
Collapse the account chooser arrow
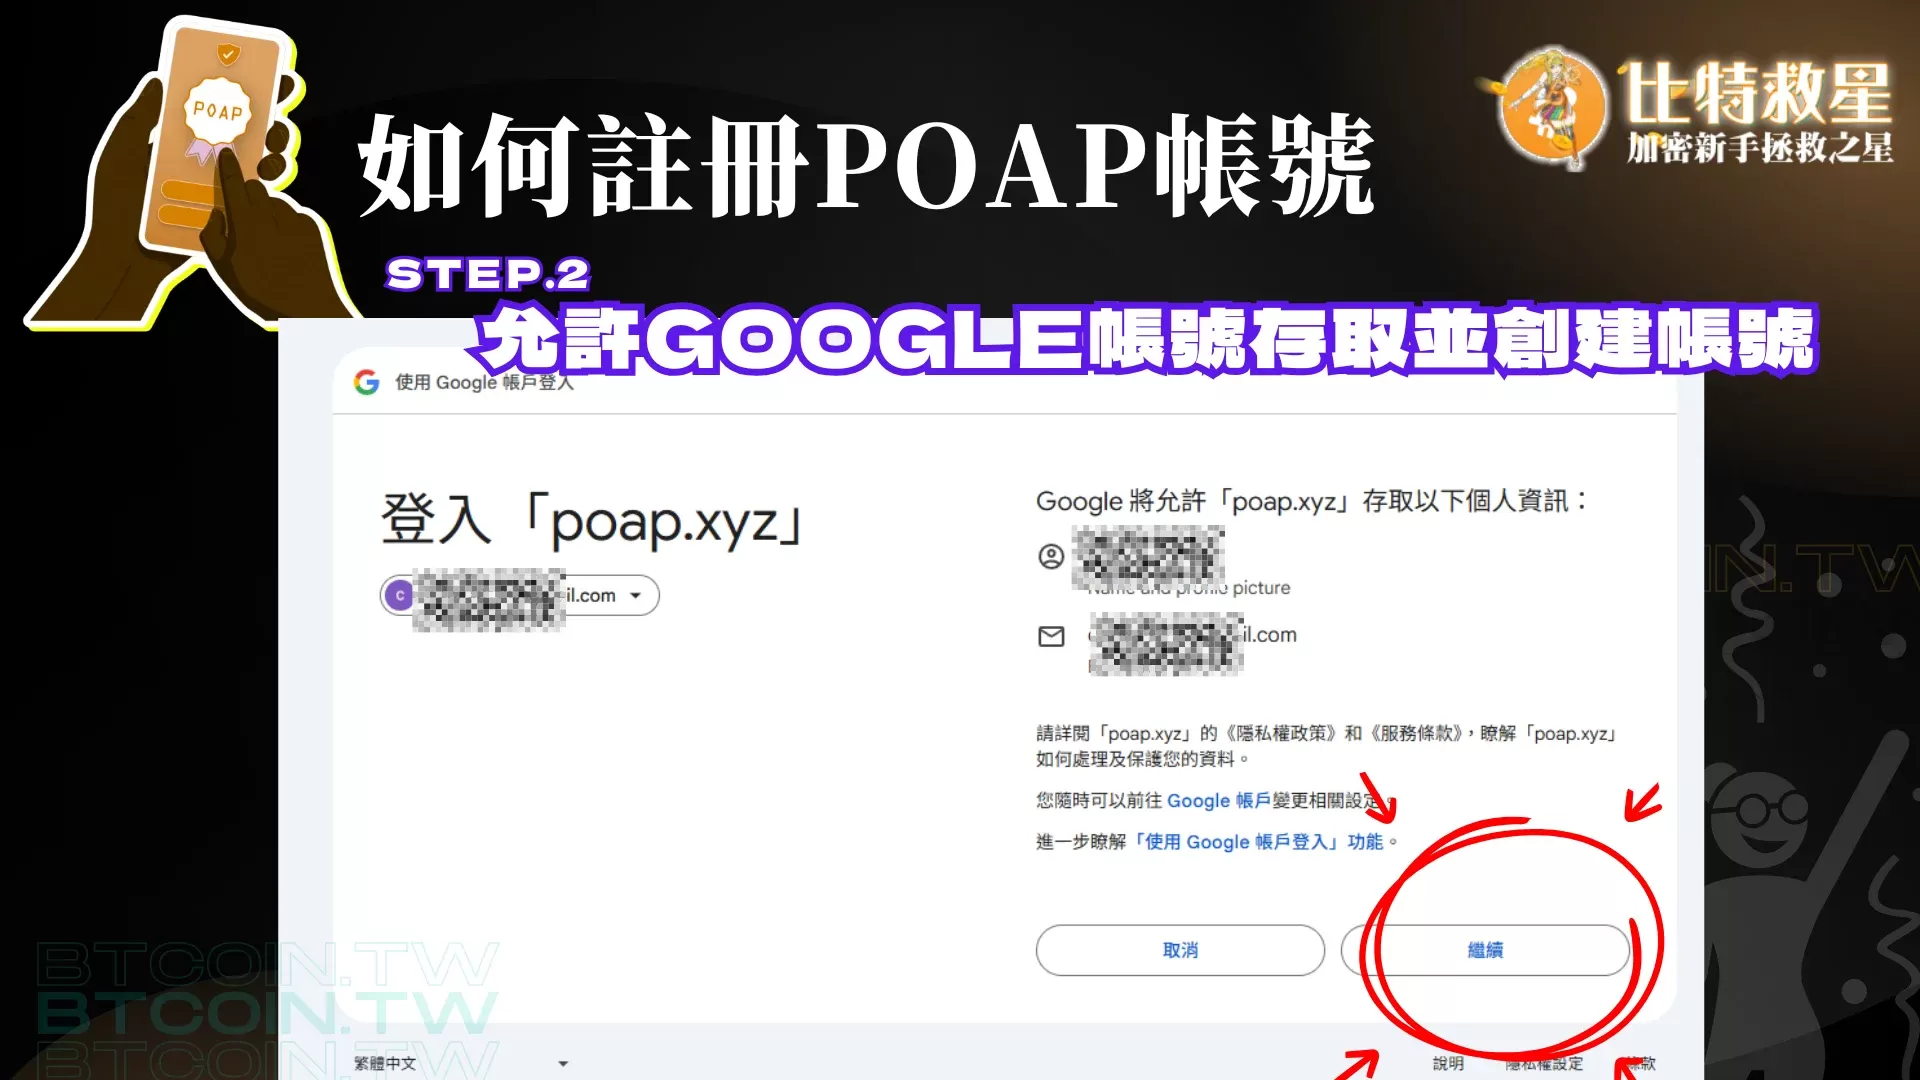[634, 595]
